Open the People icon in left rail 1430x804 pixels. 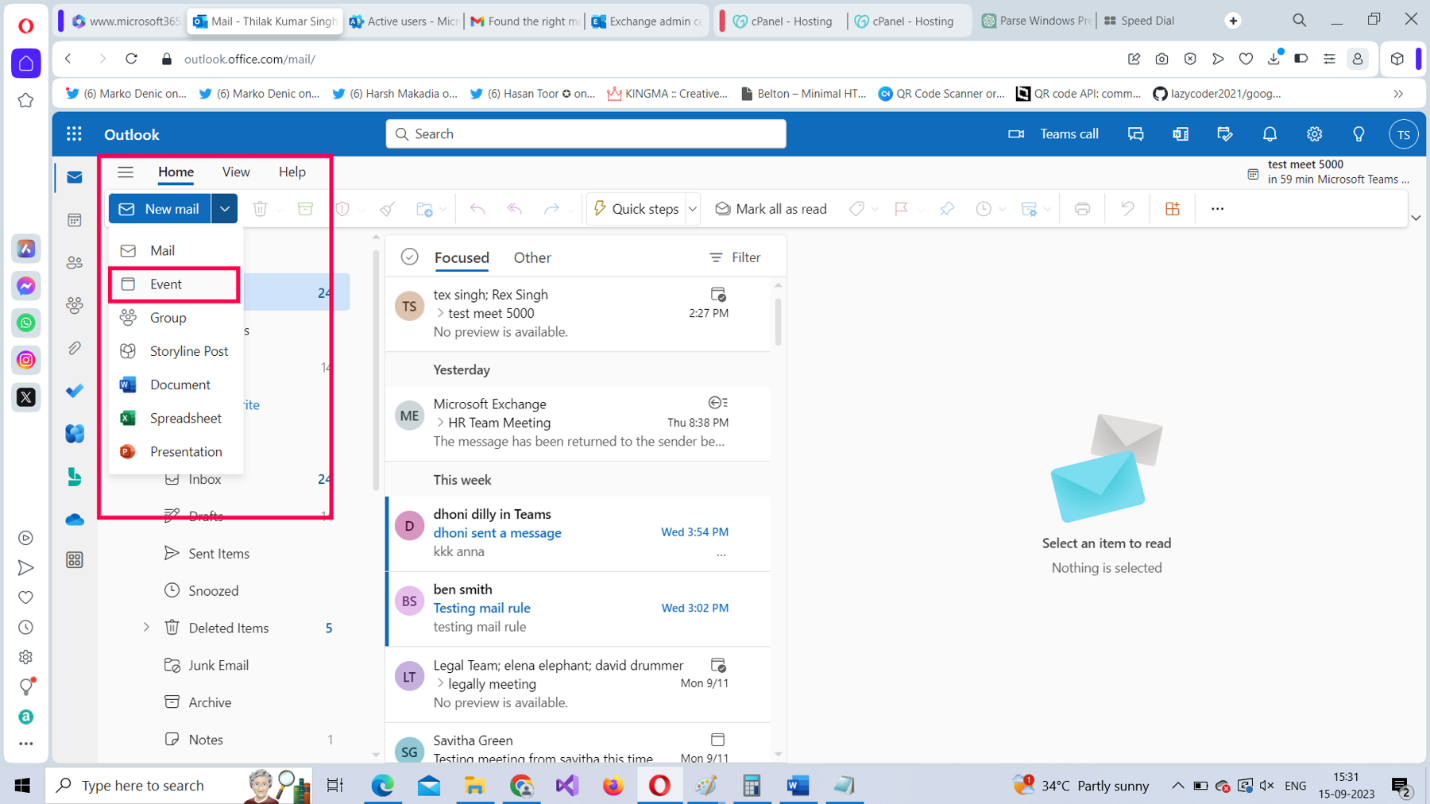[75, 263]
